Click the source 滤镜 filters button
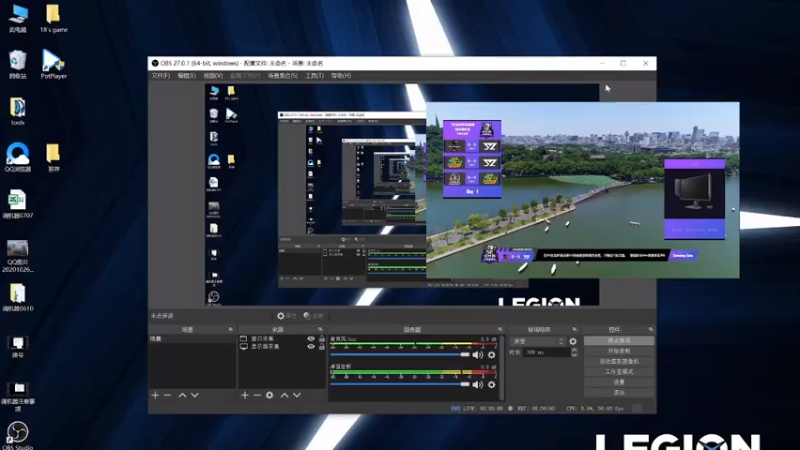 [313, 316]
